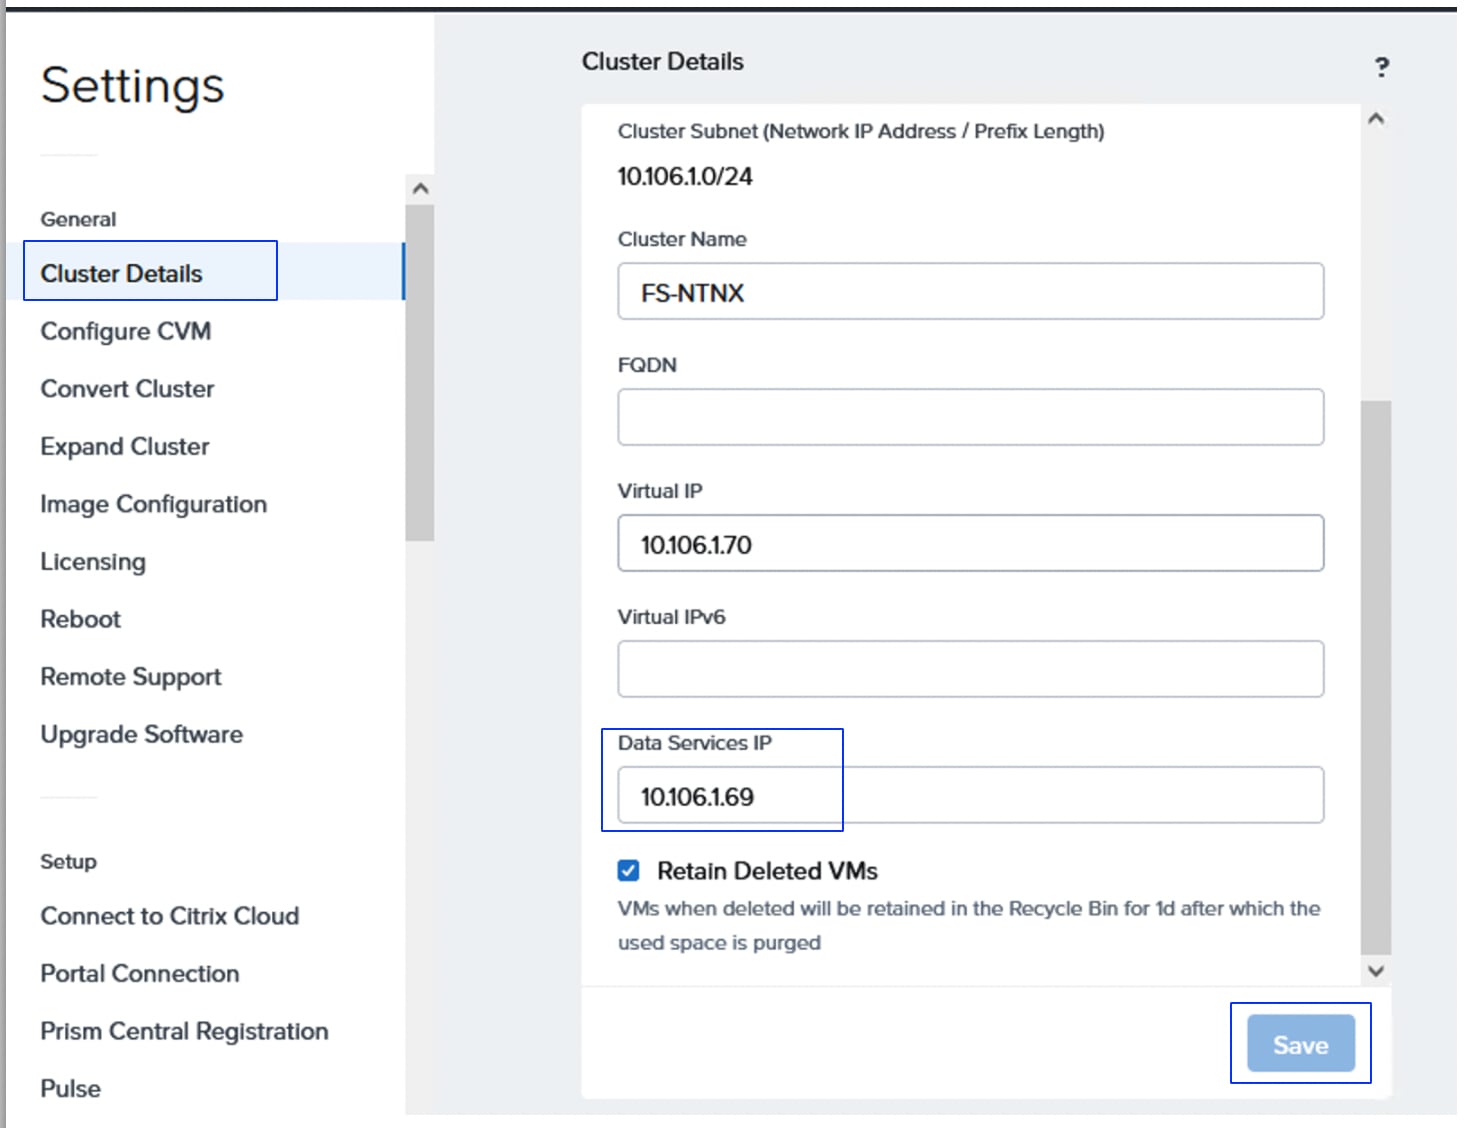Click the details panel scroll down arrow

pyautogui.click(x=1376, y=970)
